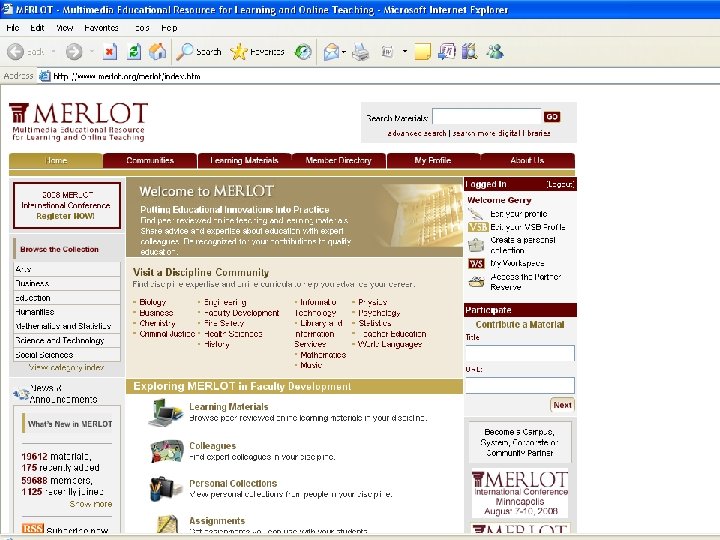Click the WS My Workspace icon
The height and width of the screenshot is (540, 720).
[x=476, y=264]
